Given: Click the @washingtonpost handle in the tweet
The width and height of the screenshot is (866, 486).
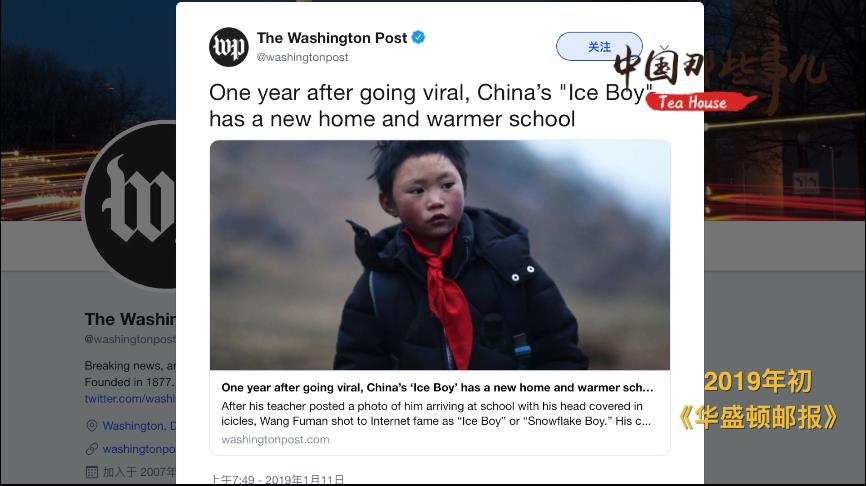Looking at the screenshot, I should (303, 57).
